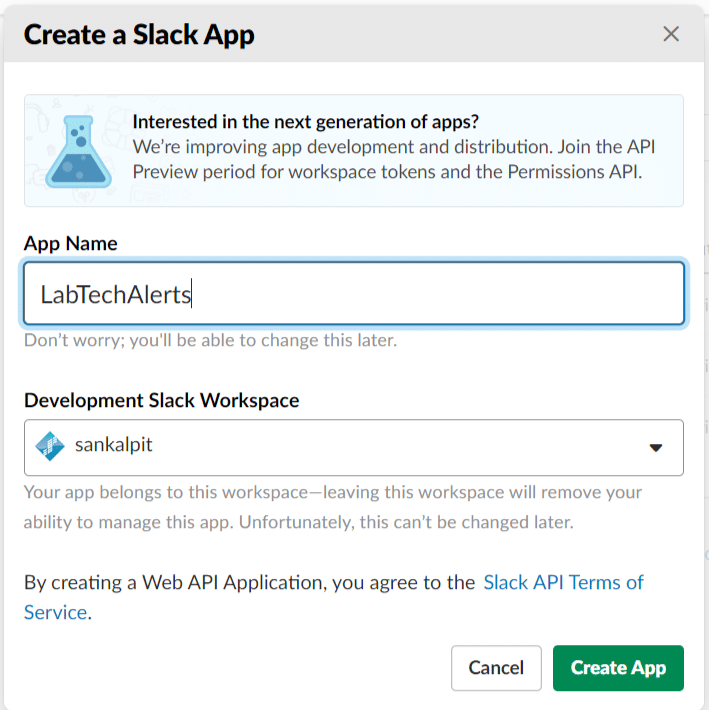Close the Create a Slack App dialog

pyautogui.click(x=671, y=34)
